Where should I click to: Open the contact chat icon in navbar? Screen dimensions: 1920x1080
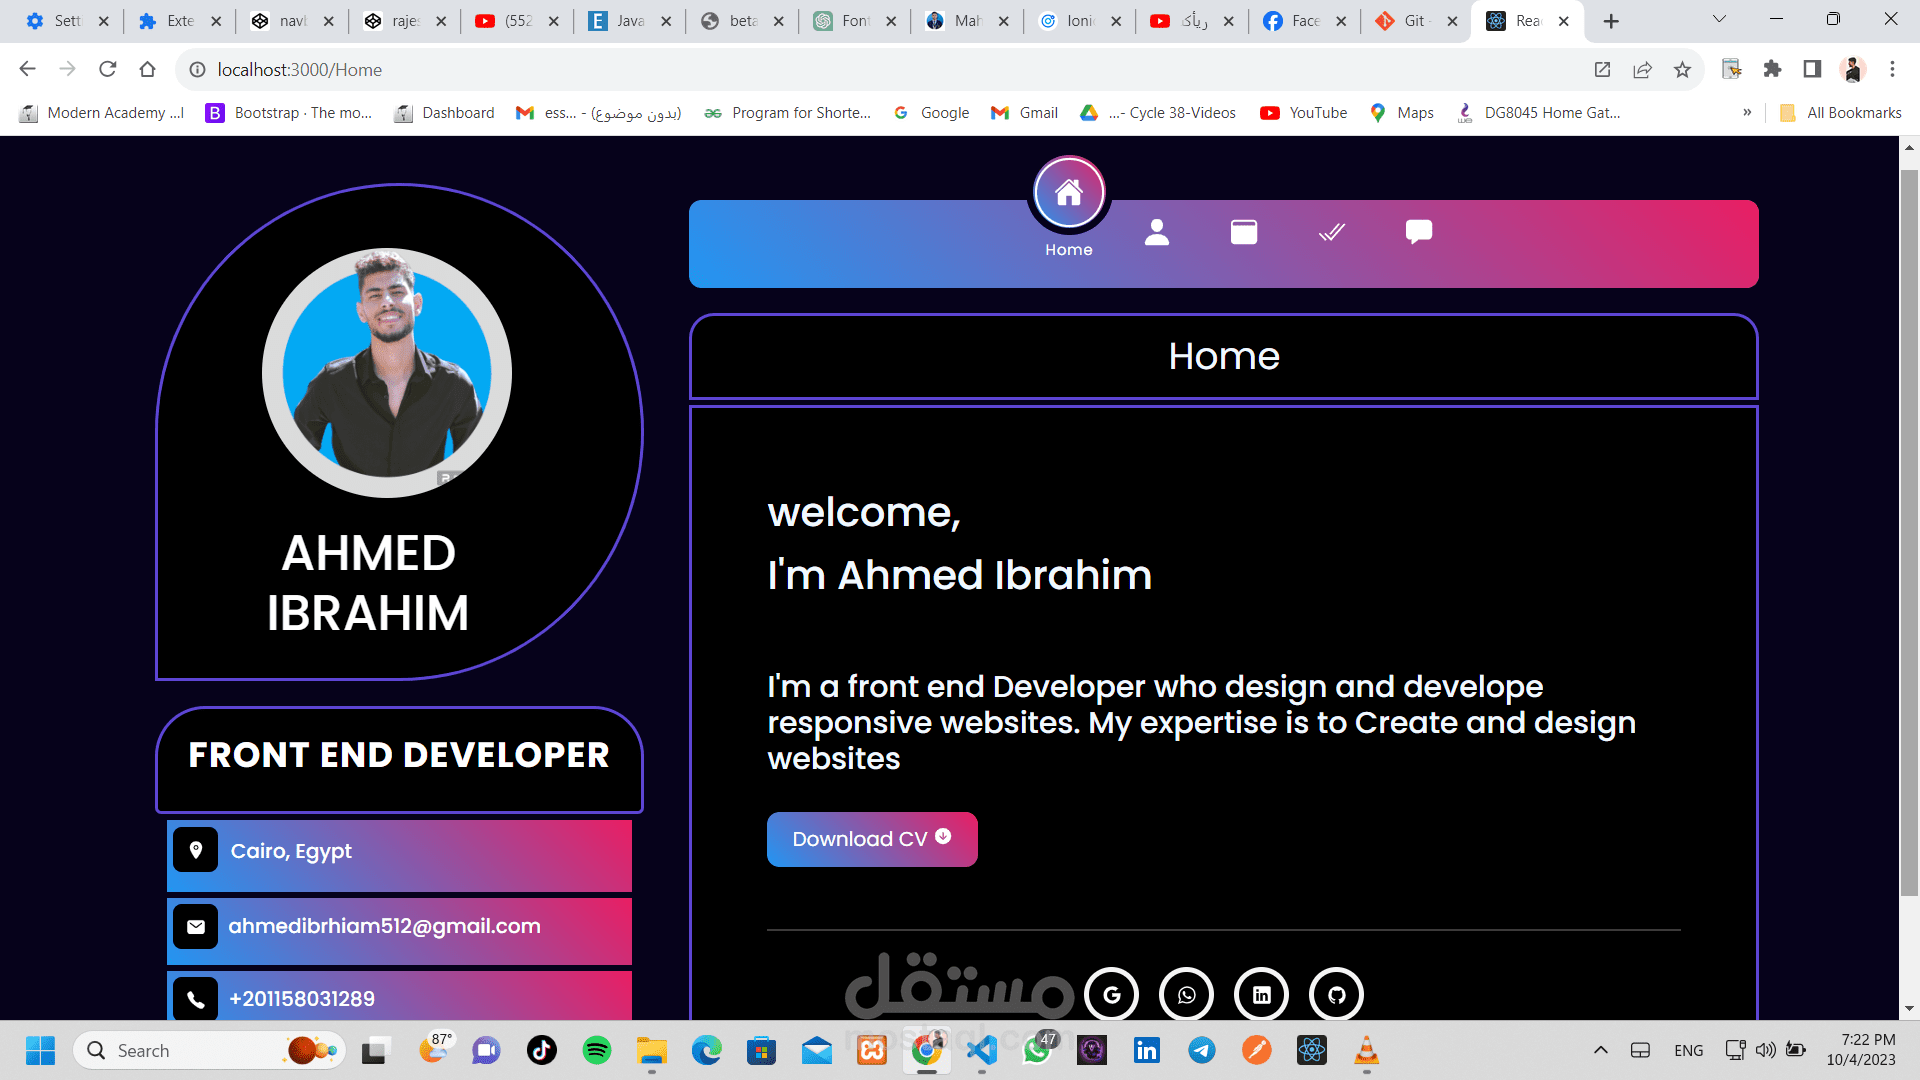click(x=1418, y=232)
